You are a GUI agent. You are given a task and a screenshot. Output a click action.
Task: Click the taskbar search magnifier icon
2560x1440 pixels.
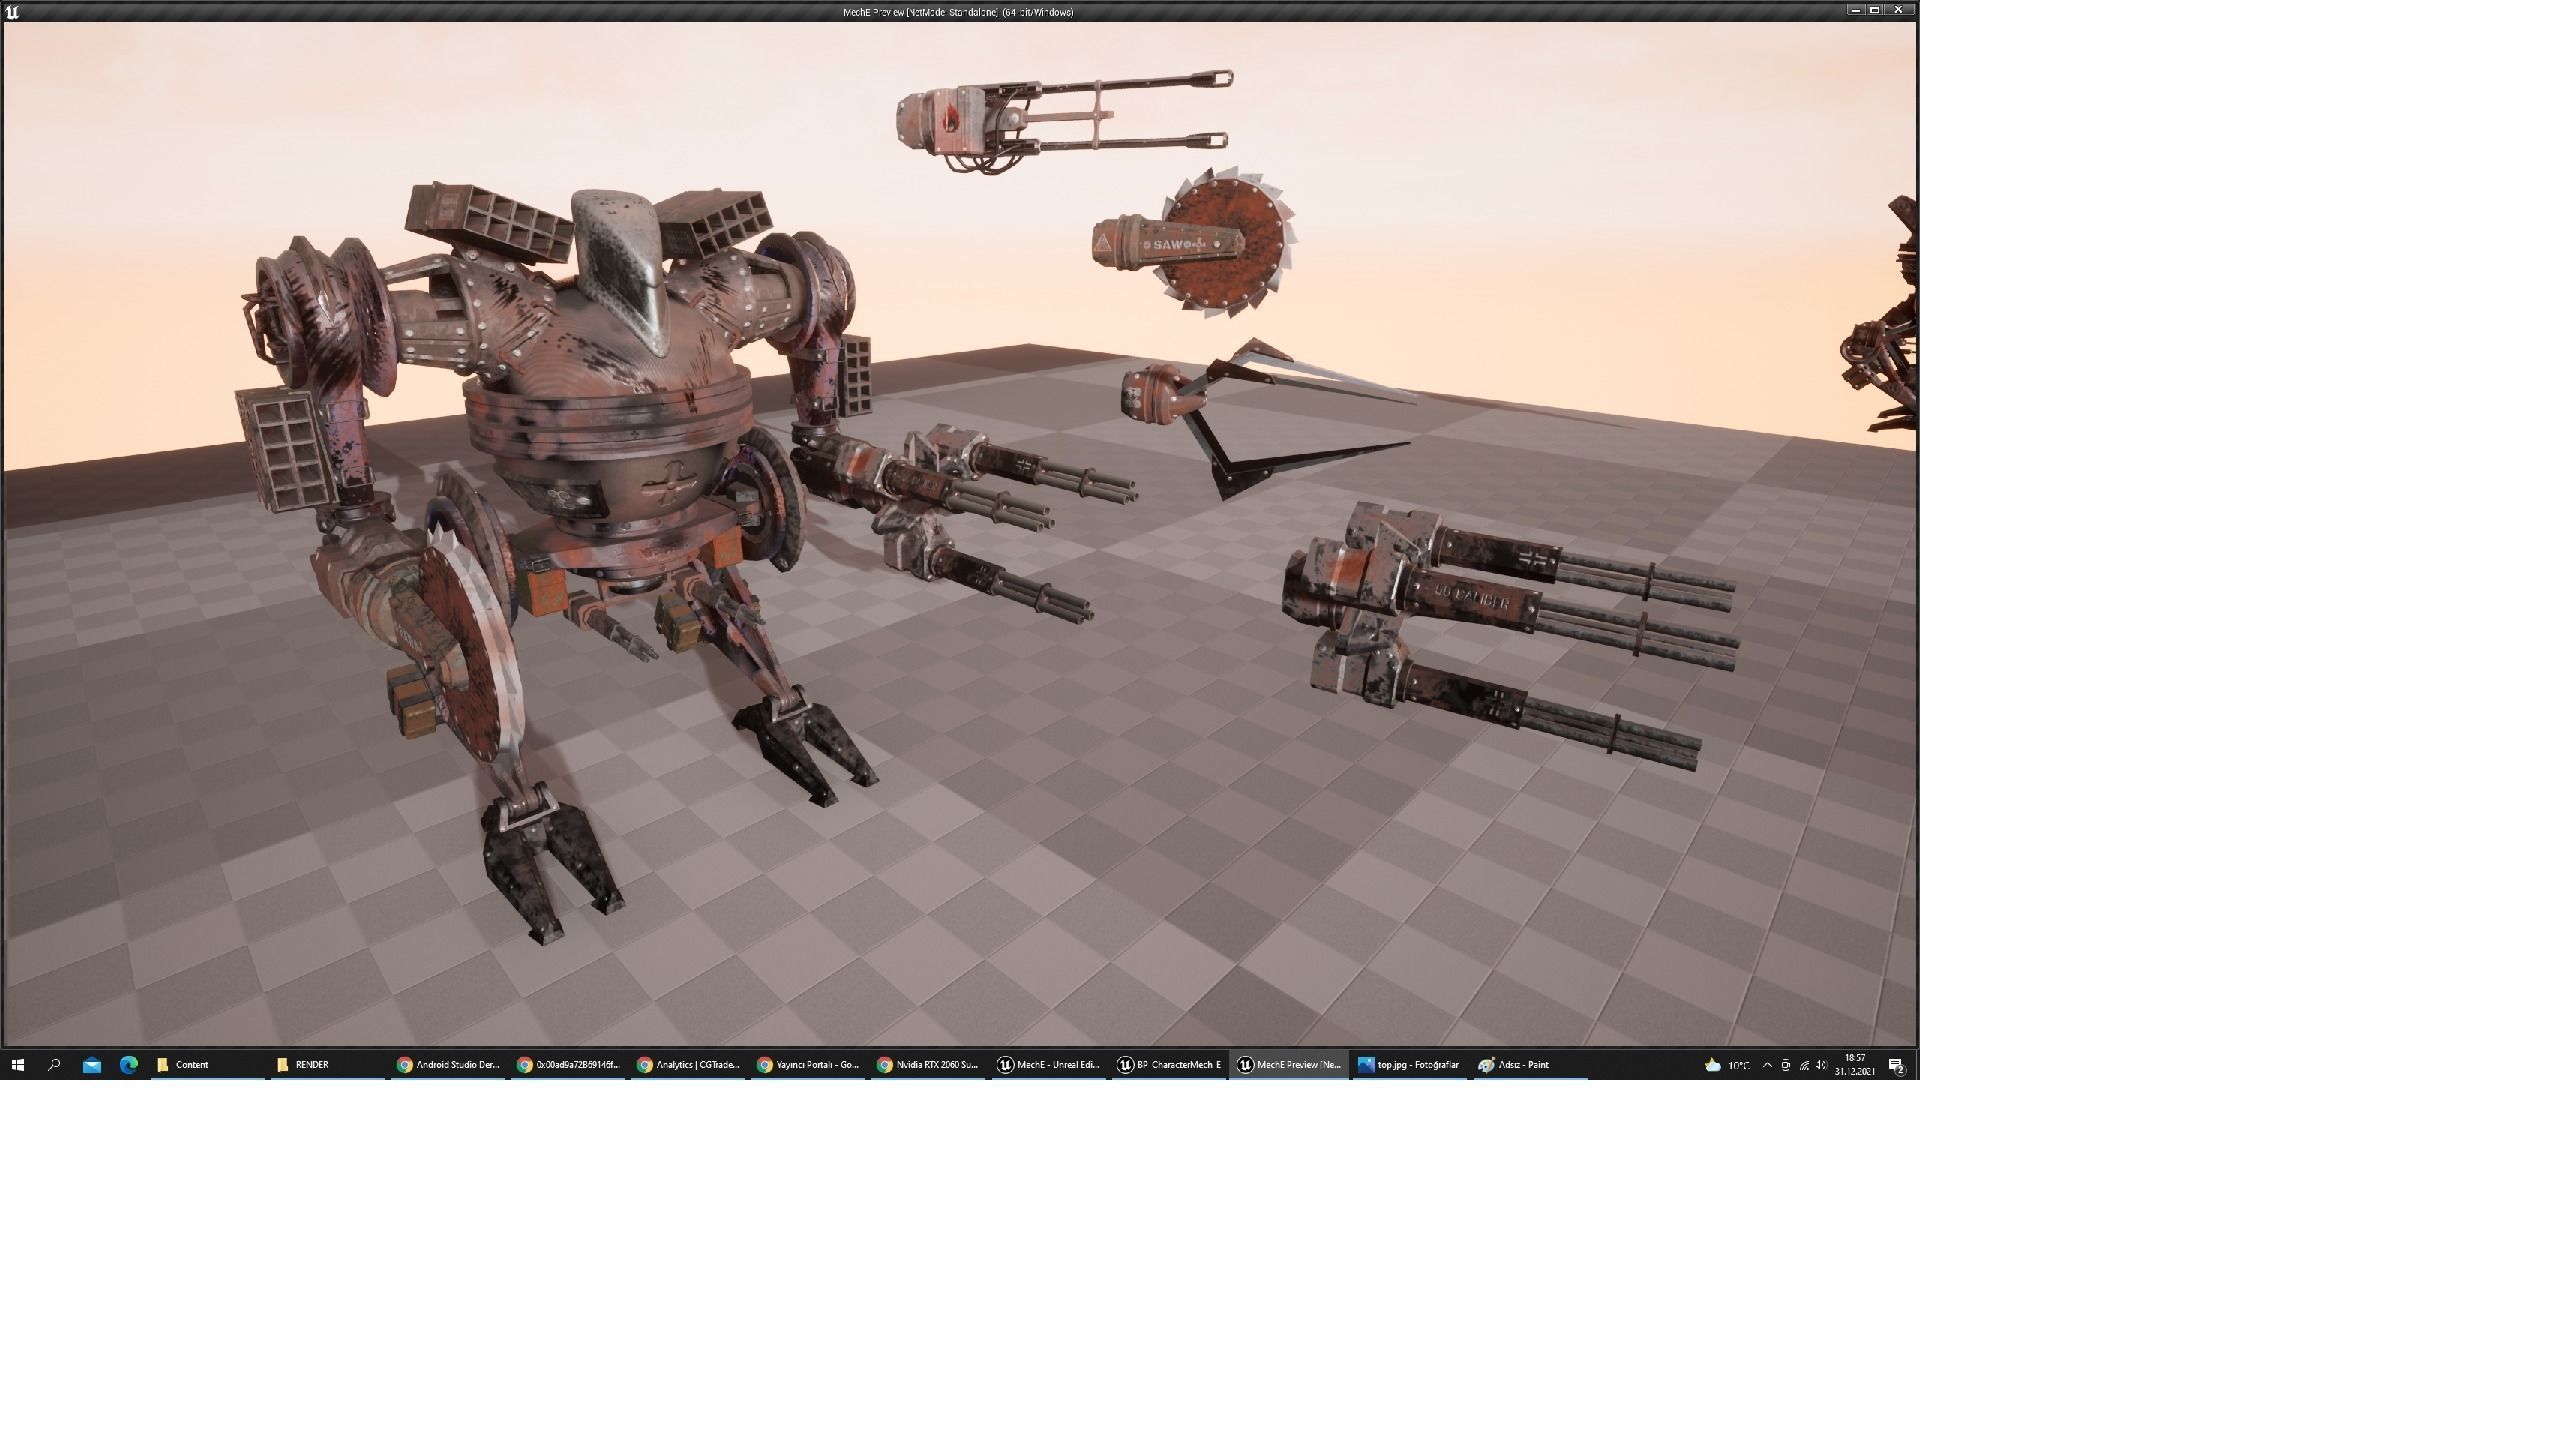54,1065
